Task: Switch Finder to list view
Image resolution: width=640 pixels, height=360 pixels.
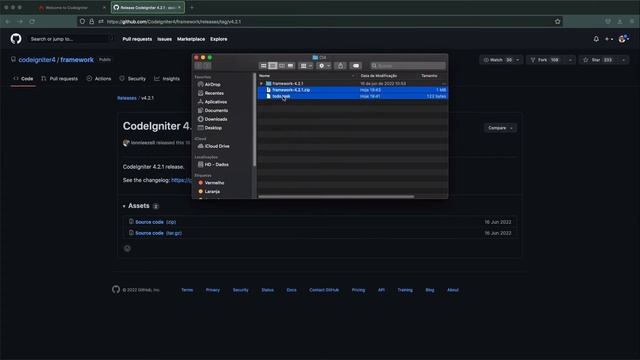Action: [x=272, y=66]
